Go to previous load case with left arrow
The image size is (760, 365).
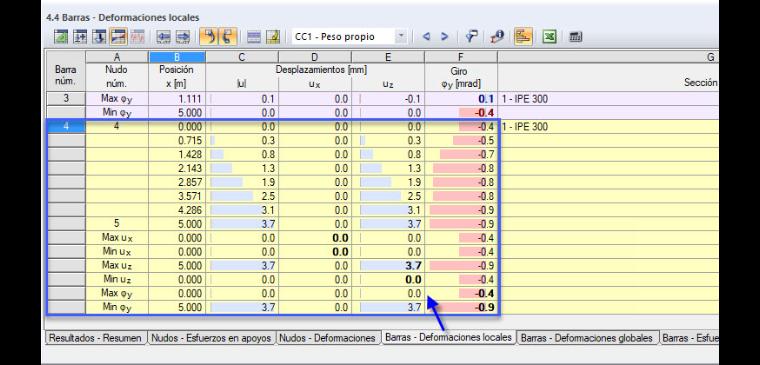pyautogui.click(x=427, y=36)
